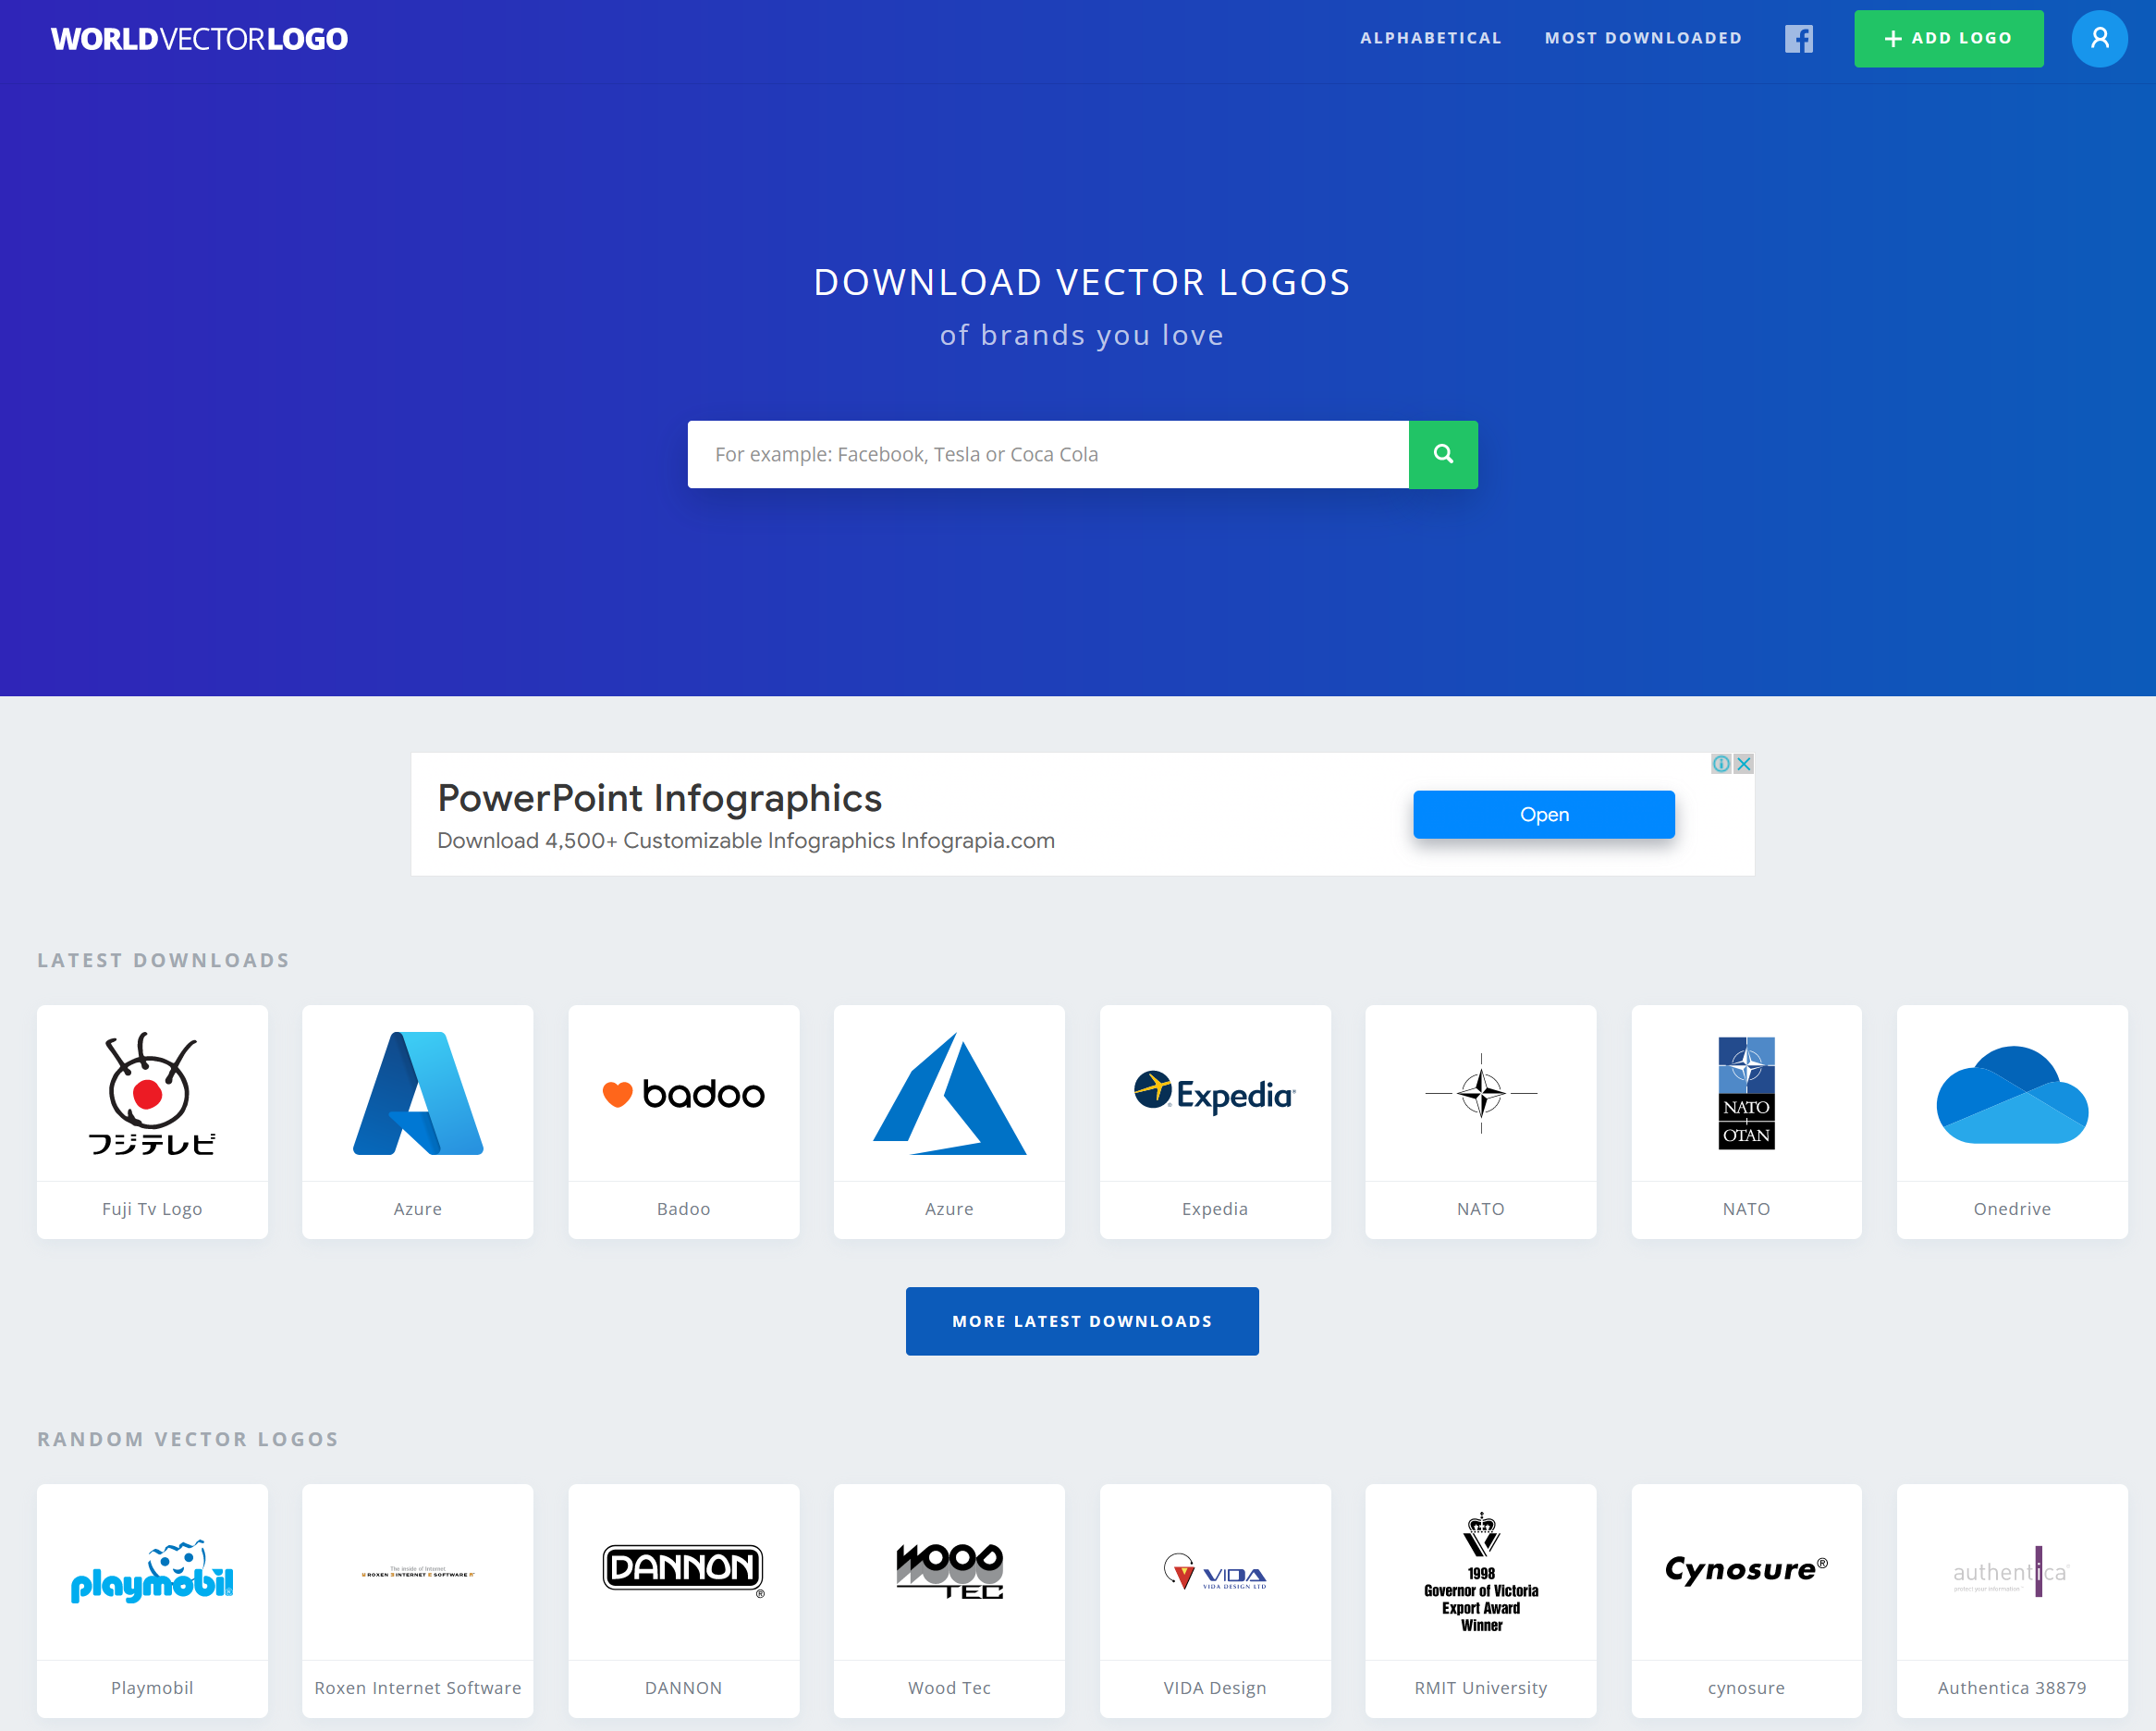2156x1731 pixels.
Task: Click the Fuji Tv Logo thumbnail
Action: 152,1095
